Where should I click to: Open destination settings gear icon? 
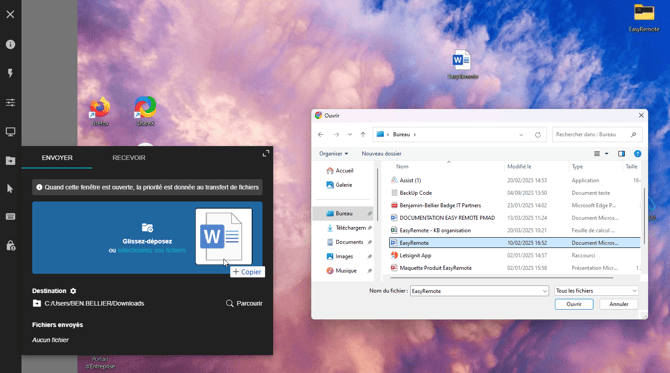[x=73, y=291]
